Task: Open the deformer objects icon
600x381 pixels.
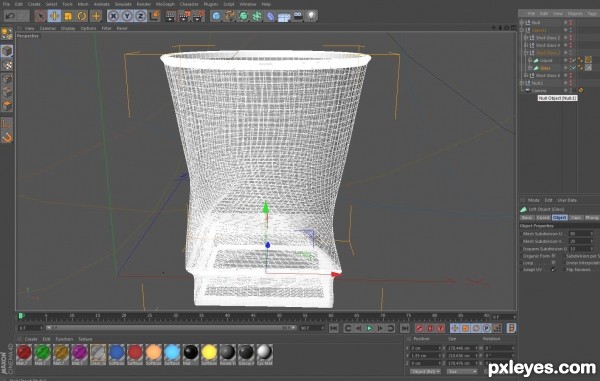Action: point(271,16)
